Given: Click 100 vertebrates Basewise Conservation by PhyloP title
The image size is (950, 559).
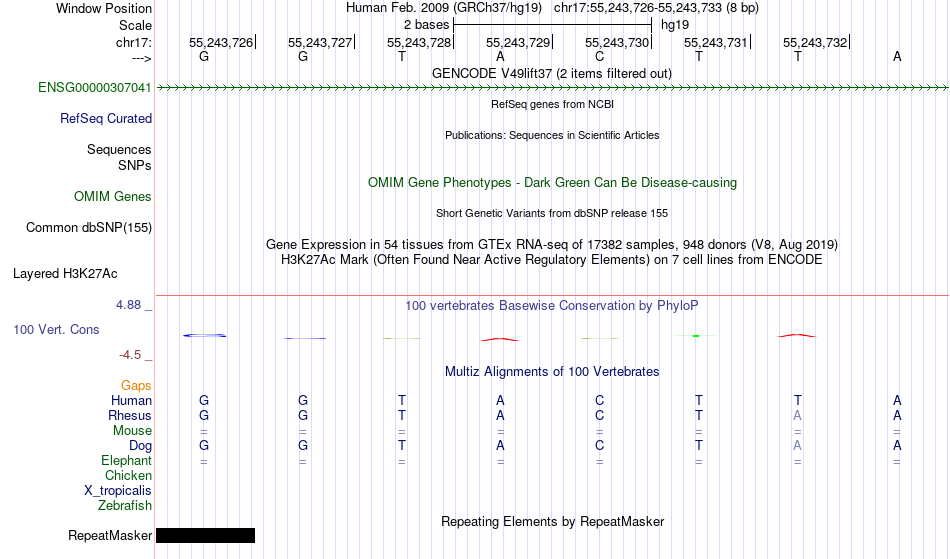Looking at the screenshot, I should coord(552,306).
